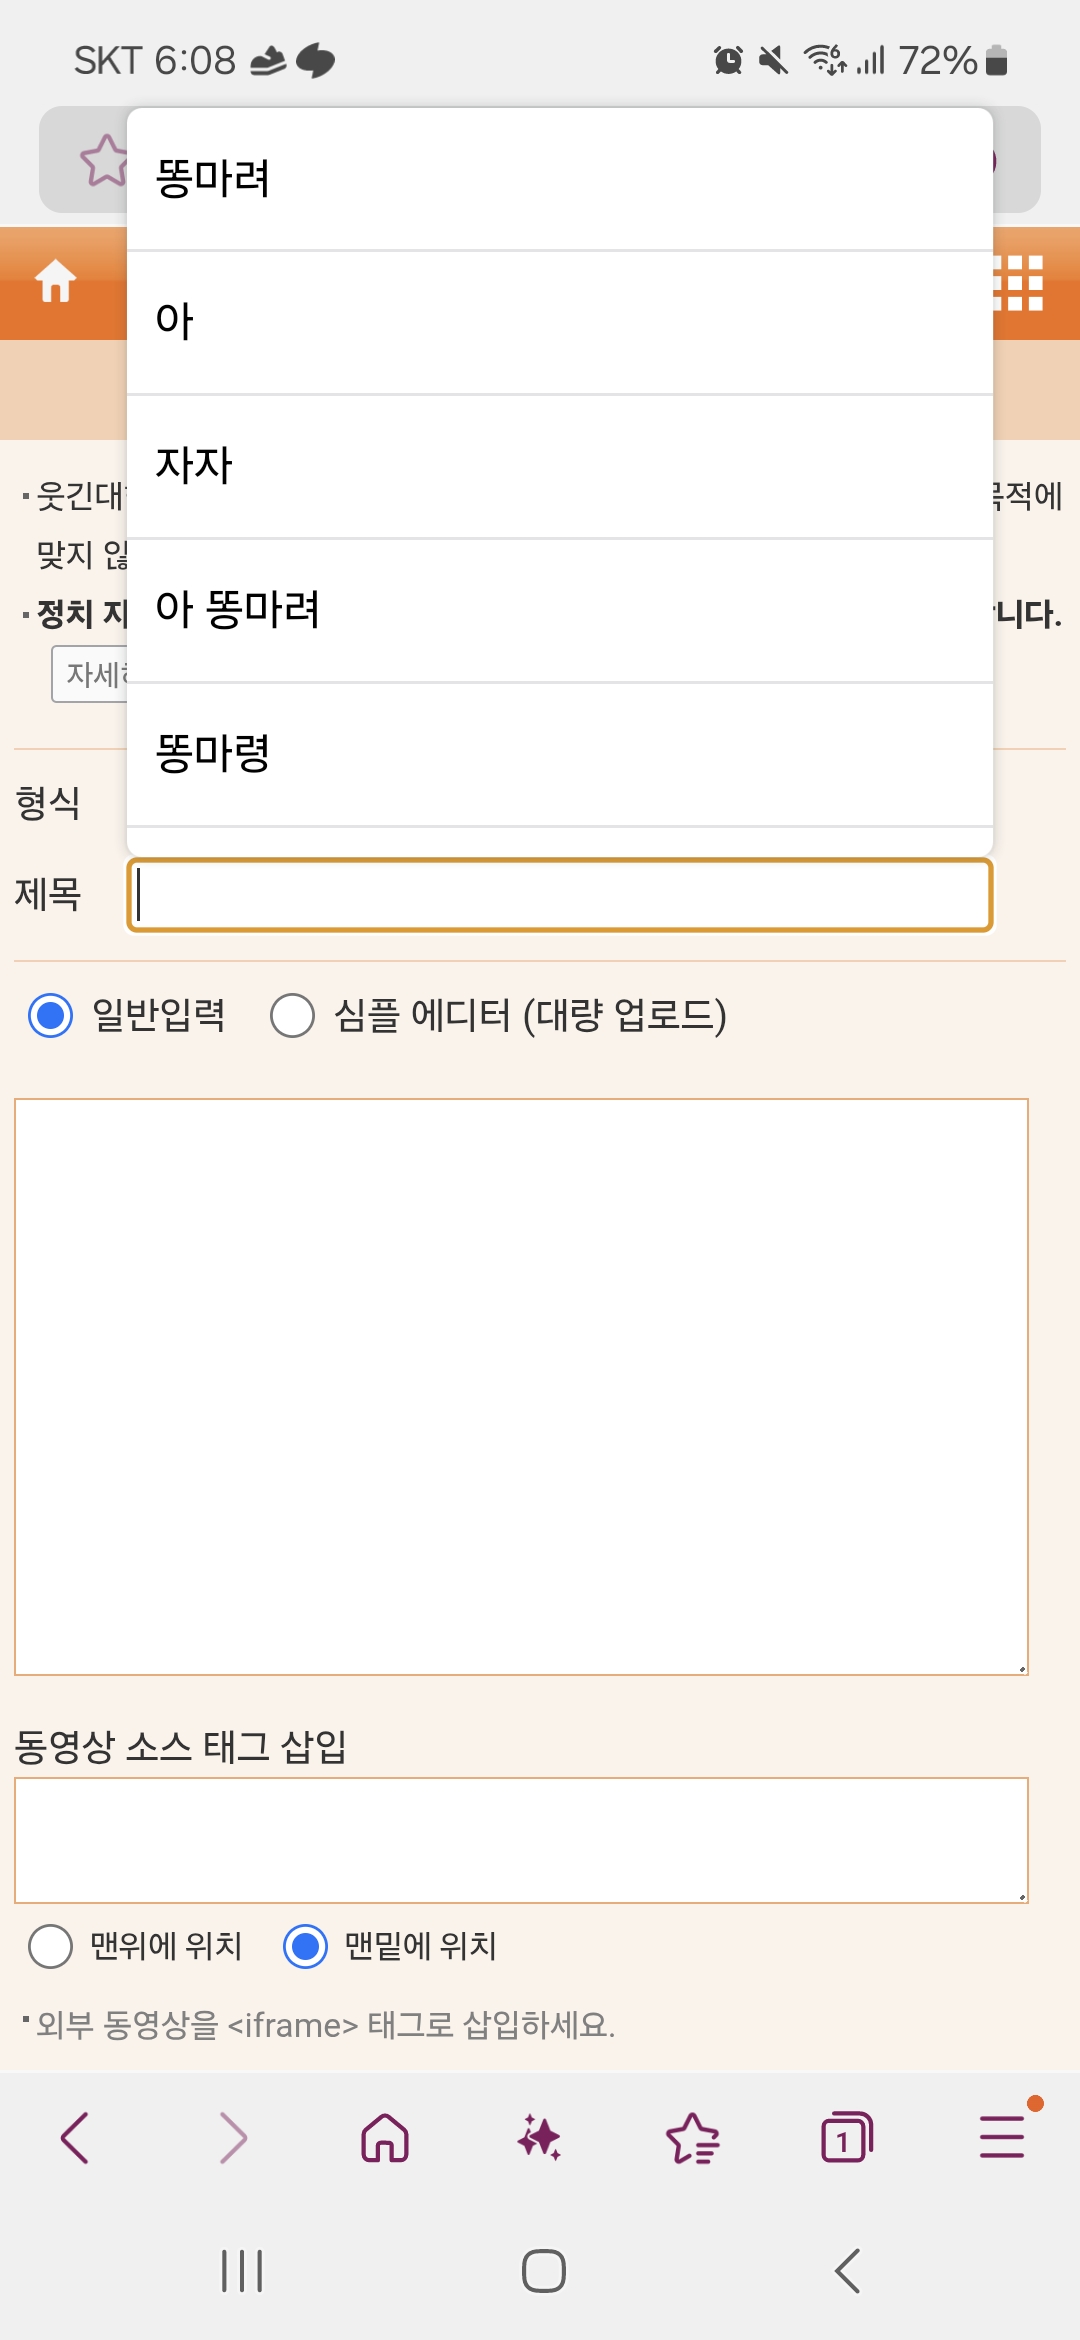Open the browser tabs counter
Screen dimensions: 1080x2340
point(846,2138)
